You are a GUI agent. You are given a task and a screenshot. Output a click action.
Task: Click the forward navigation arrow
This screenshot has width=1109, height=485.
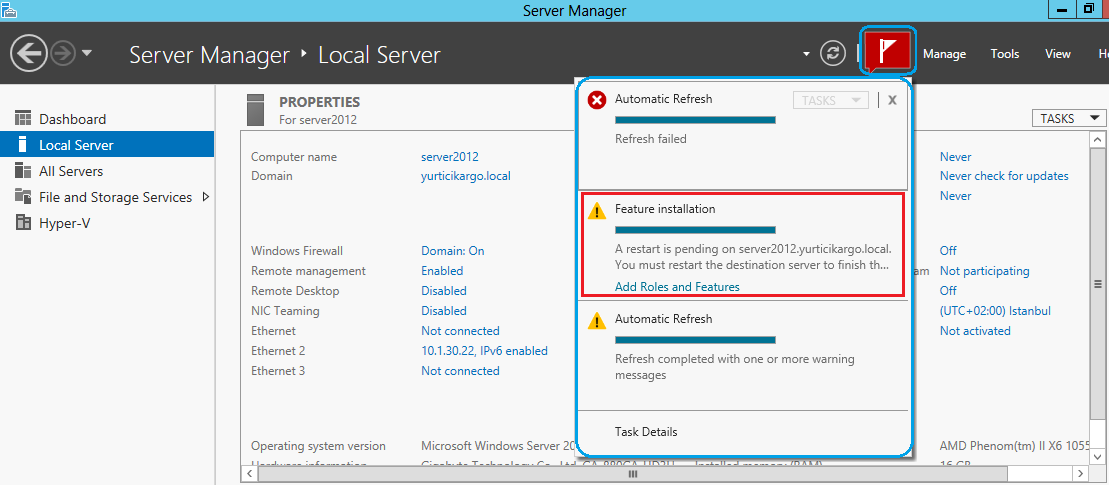[x=63, y=53]
